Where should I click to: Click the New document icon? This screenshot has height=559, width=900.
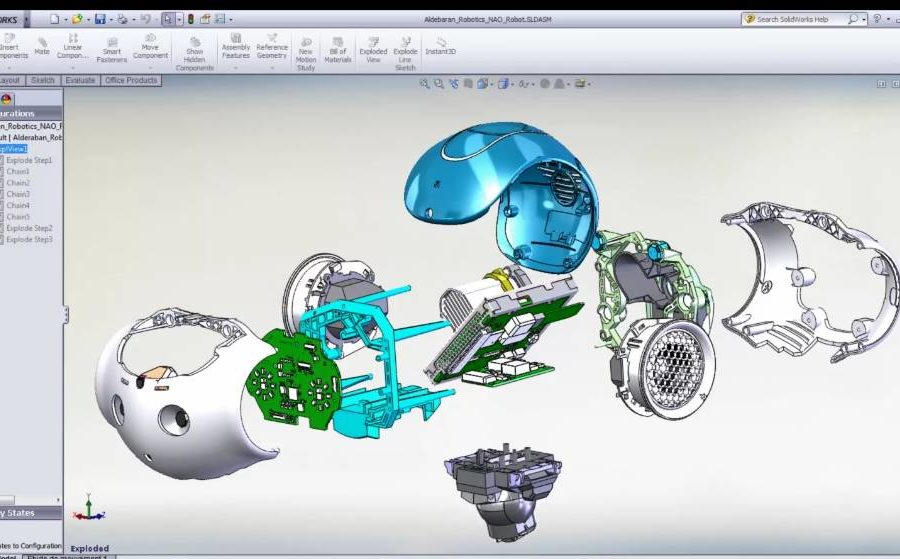click(x=55, y=19)
